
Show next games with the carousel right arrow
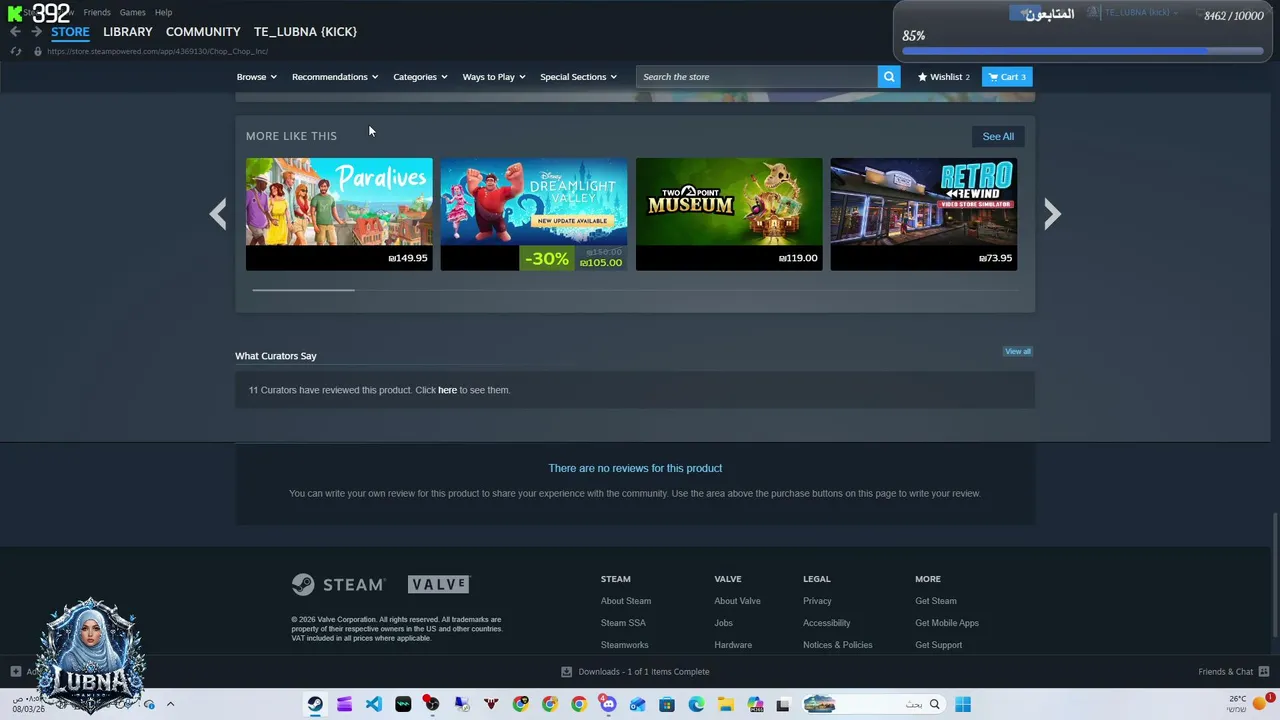pyautogui.click(x=1052, y=214)
